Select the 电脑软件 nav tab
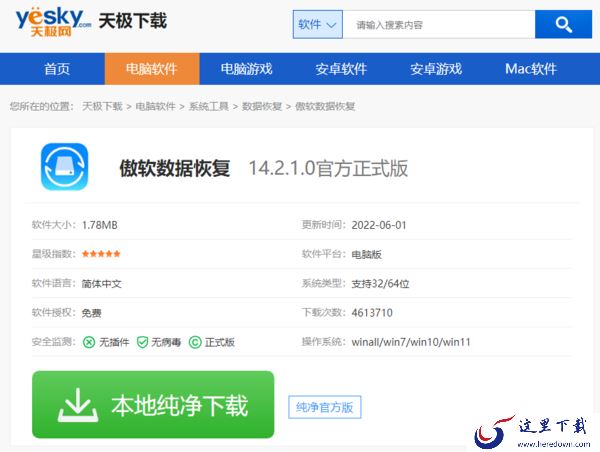600x452 pixels. point(152,69)
